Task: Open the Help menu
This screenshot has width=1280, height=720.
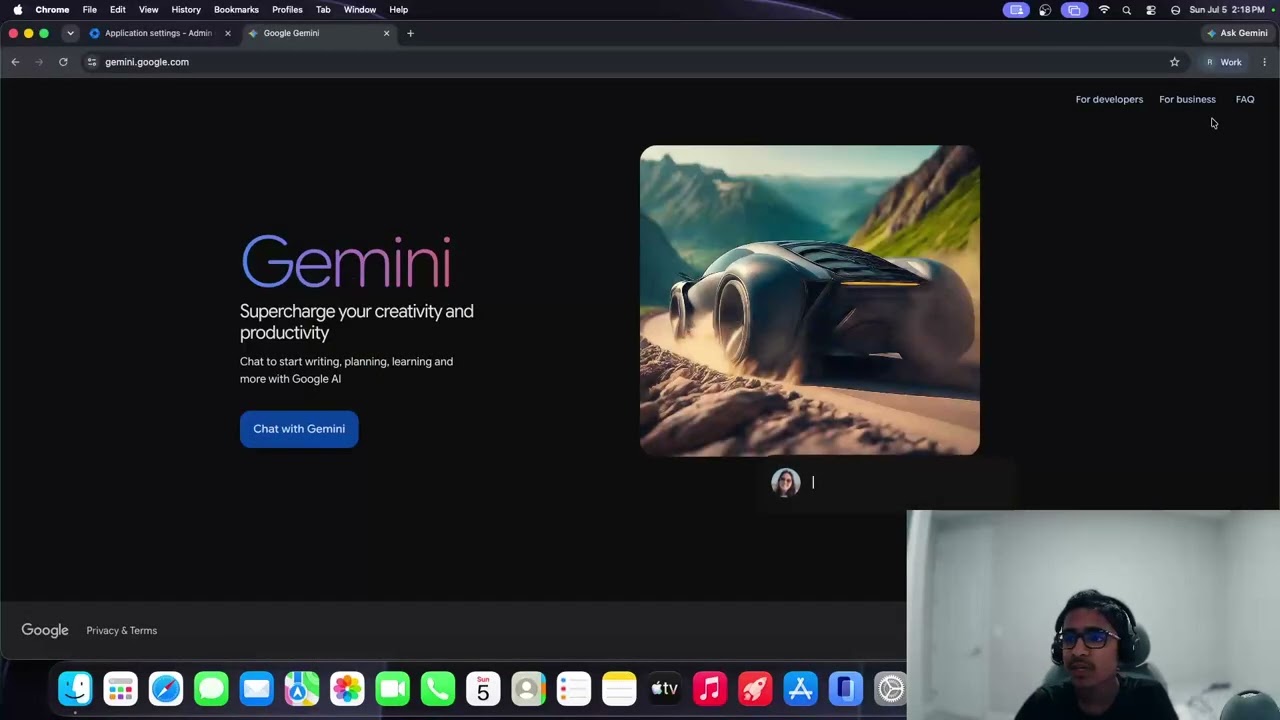Action: 398,10
